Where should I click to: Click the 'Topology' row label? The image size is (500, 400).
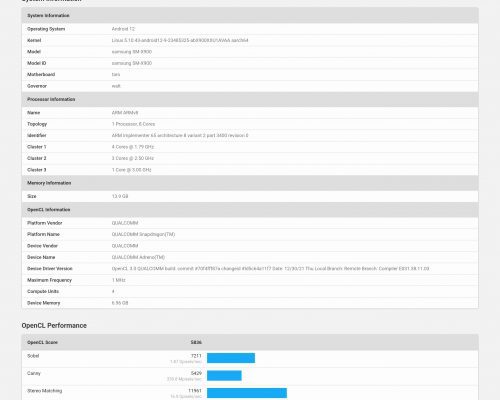(37, 124)
